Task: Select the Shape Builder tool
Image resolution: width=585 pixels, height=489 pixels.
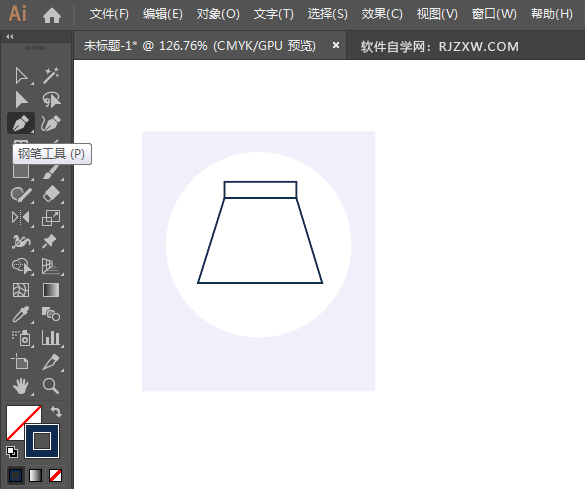Action: 22,266
